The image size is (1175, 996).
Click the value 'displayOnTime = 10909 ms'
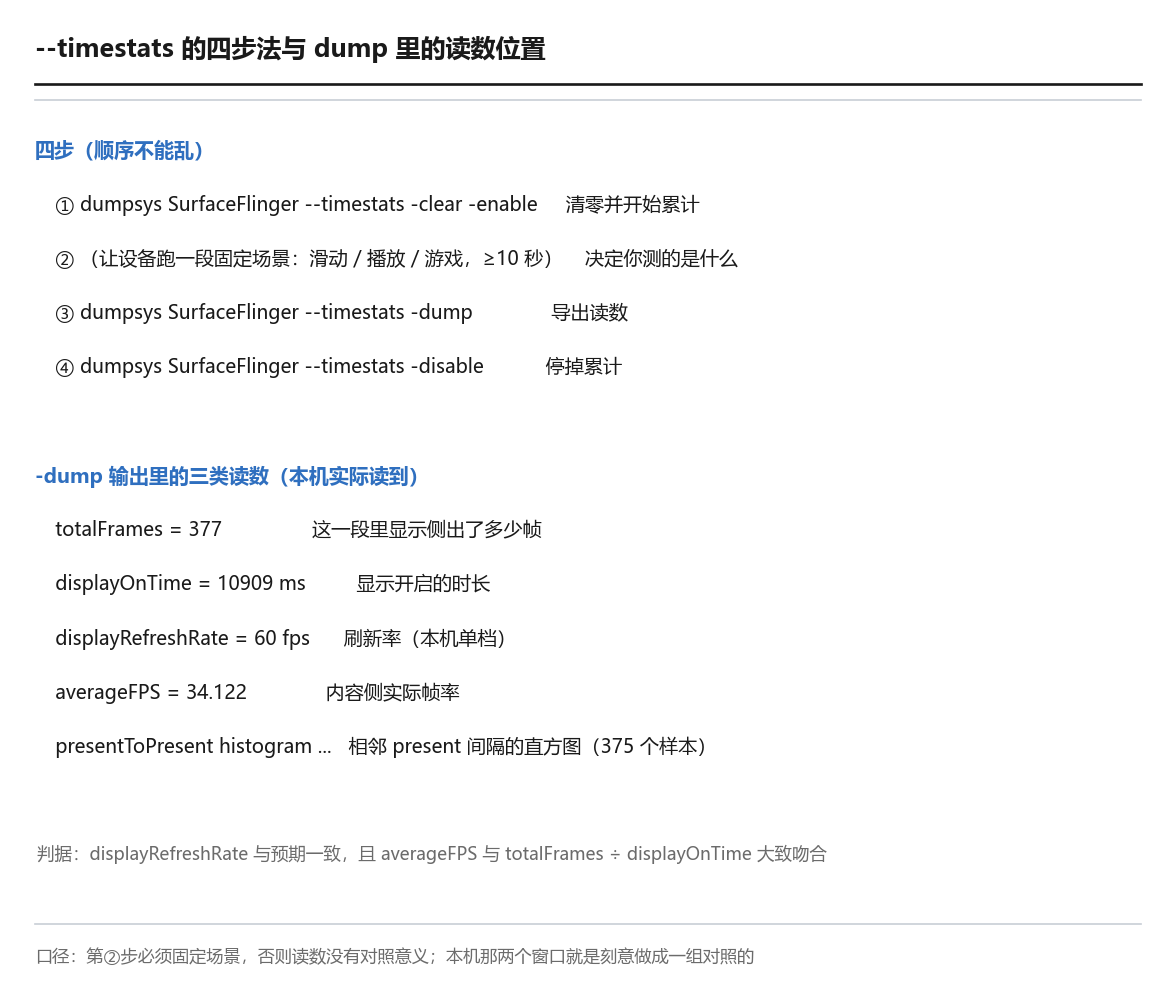(181, 583)
